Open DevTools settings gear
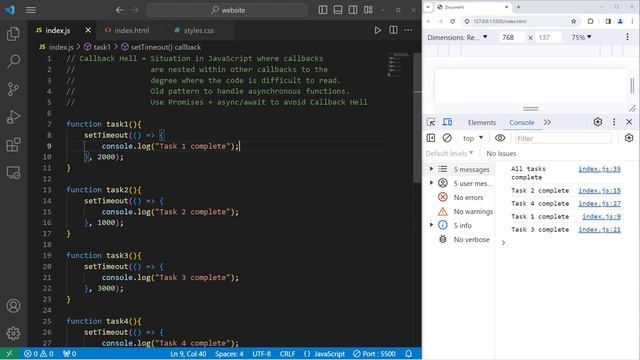 click(598, 122)
